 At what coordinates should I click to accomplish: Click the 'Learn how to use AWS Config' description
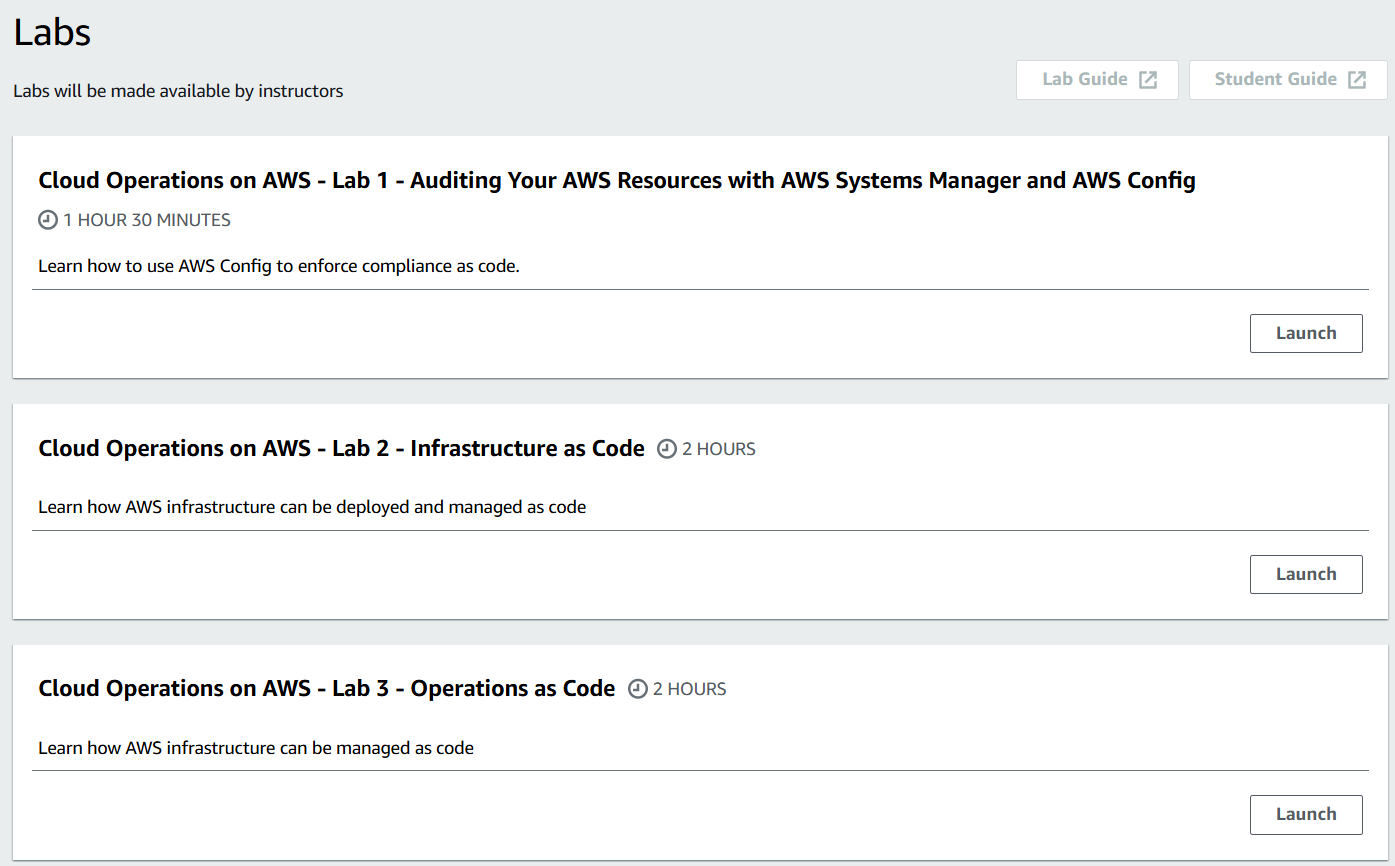coord(279,267)
